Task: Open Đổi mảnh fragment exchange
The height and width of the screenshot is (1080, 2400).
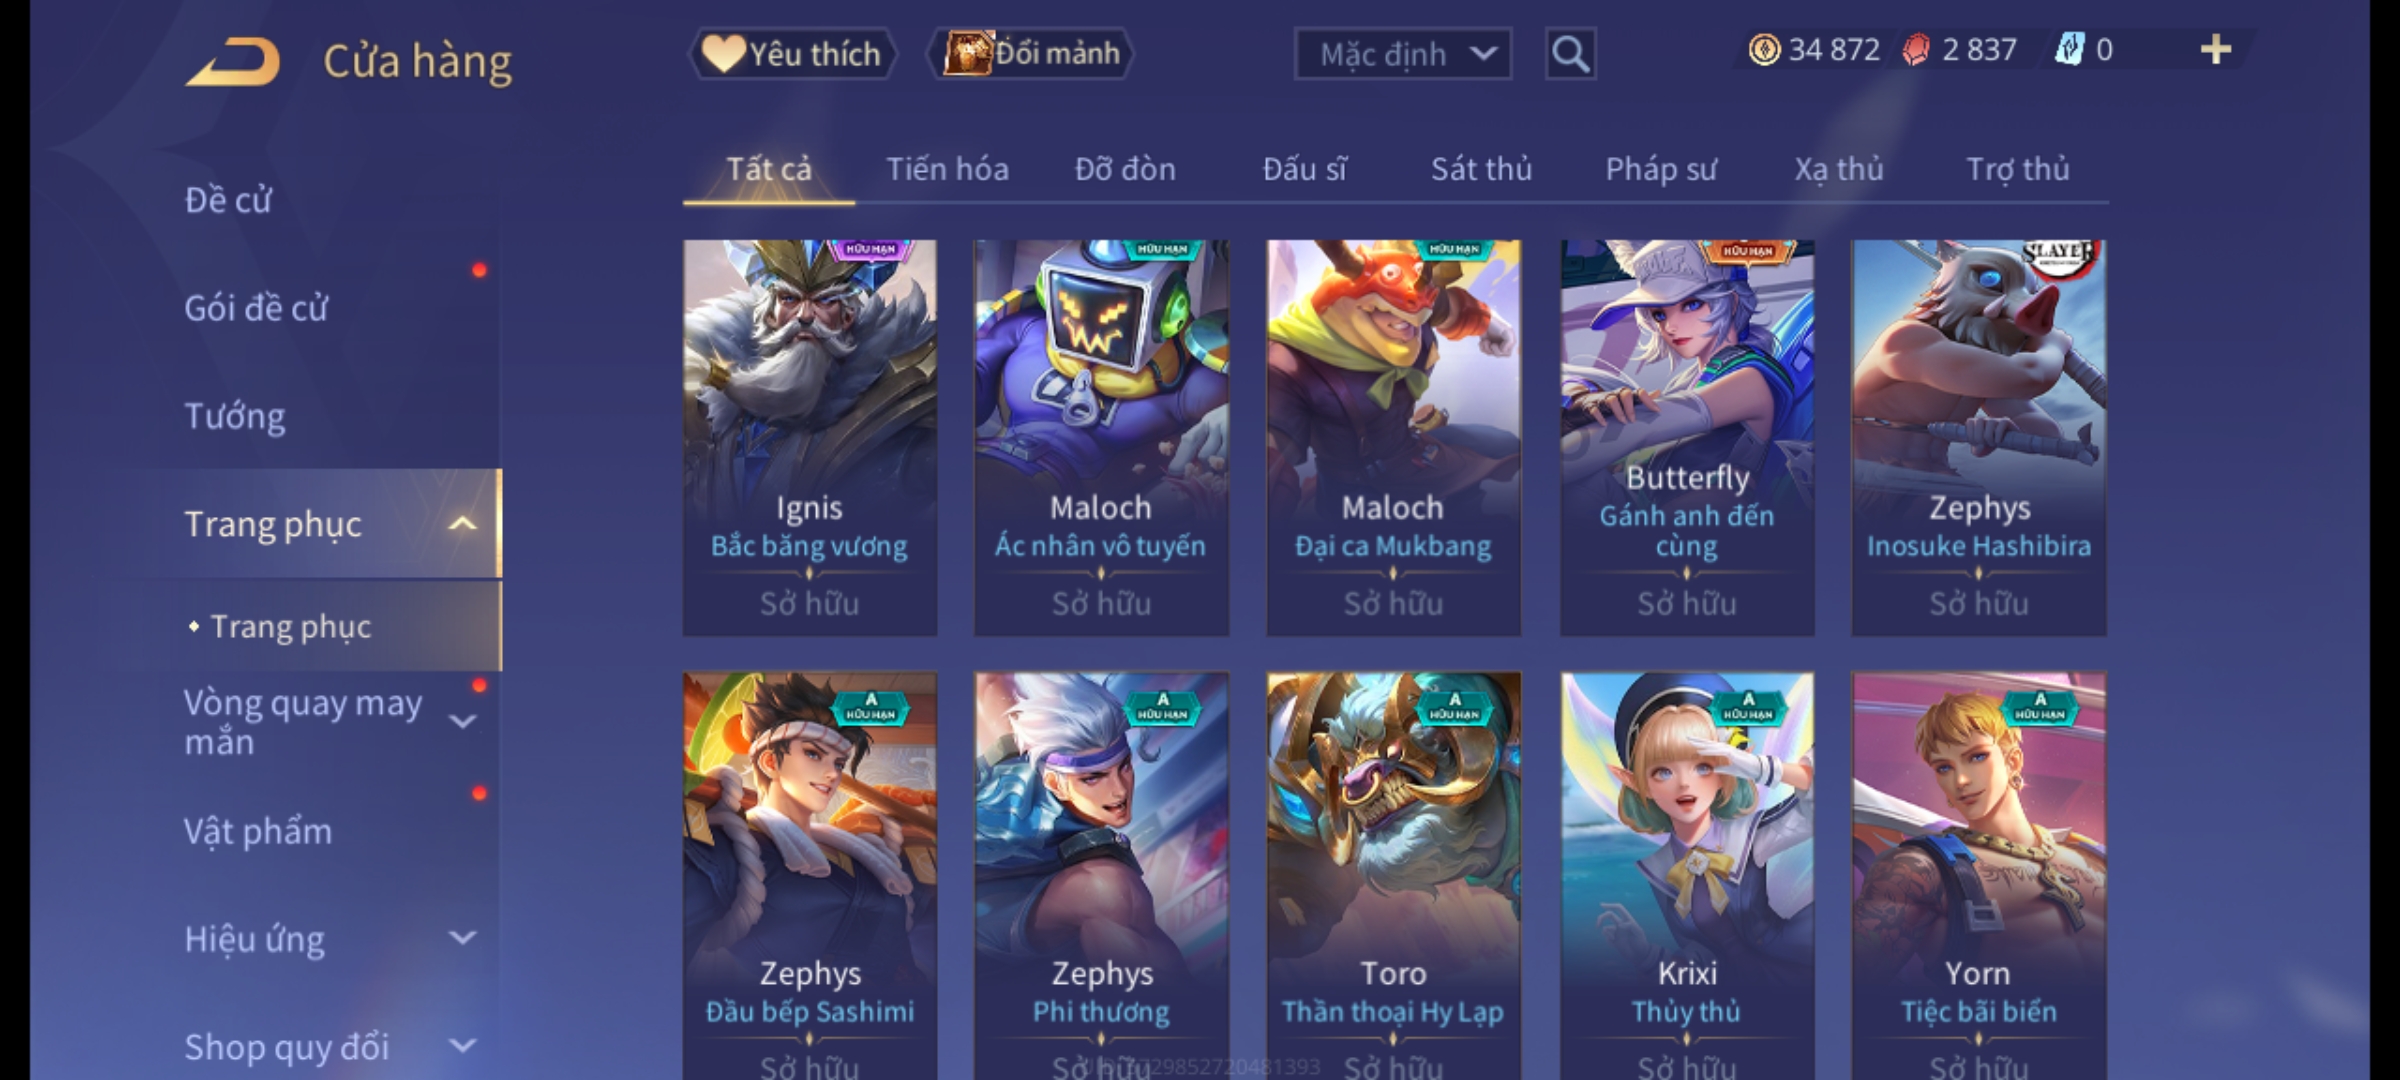Action: [1031, 54]
